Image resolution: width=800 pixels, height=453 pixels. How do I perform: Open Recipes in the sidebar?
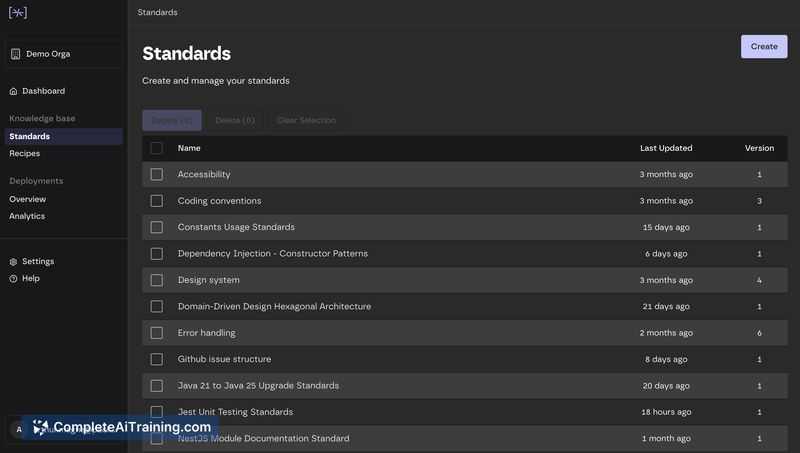[24, 153]
